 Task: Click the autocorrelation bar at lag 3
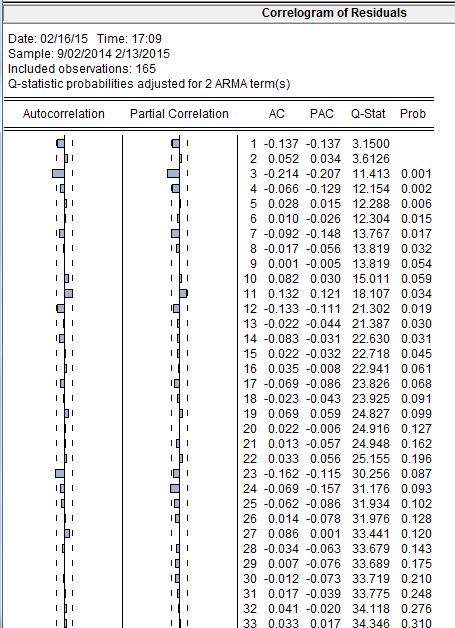[58, 173]
